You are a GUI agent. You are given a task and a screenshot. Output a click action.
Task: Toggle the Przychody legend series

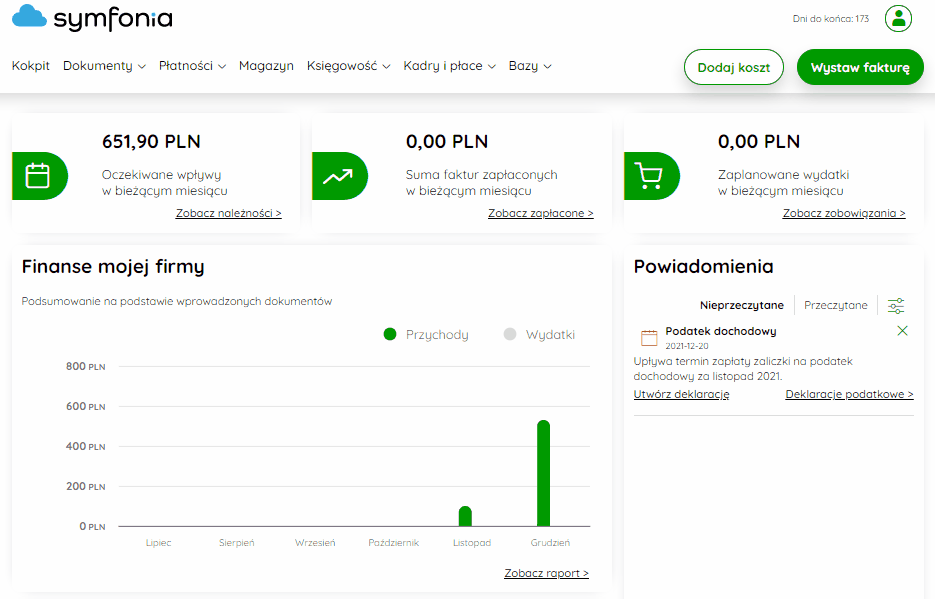point(426,334)
